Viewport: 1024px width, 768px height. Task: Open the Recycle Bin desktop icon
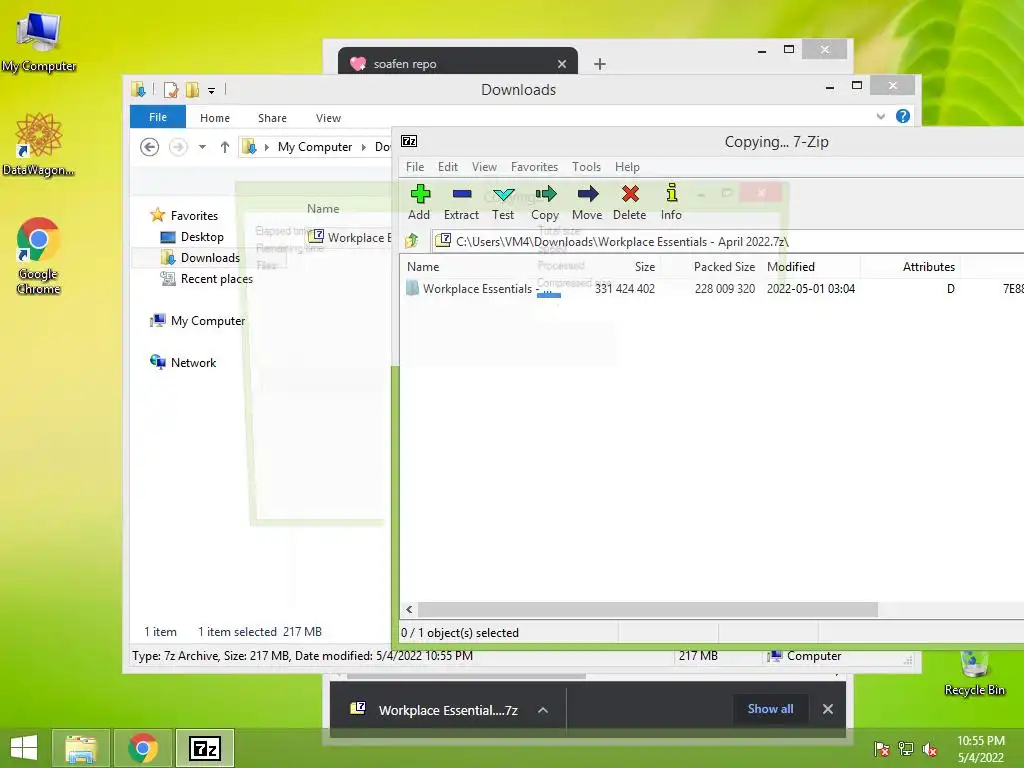point(974,673)
